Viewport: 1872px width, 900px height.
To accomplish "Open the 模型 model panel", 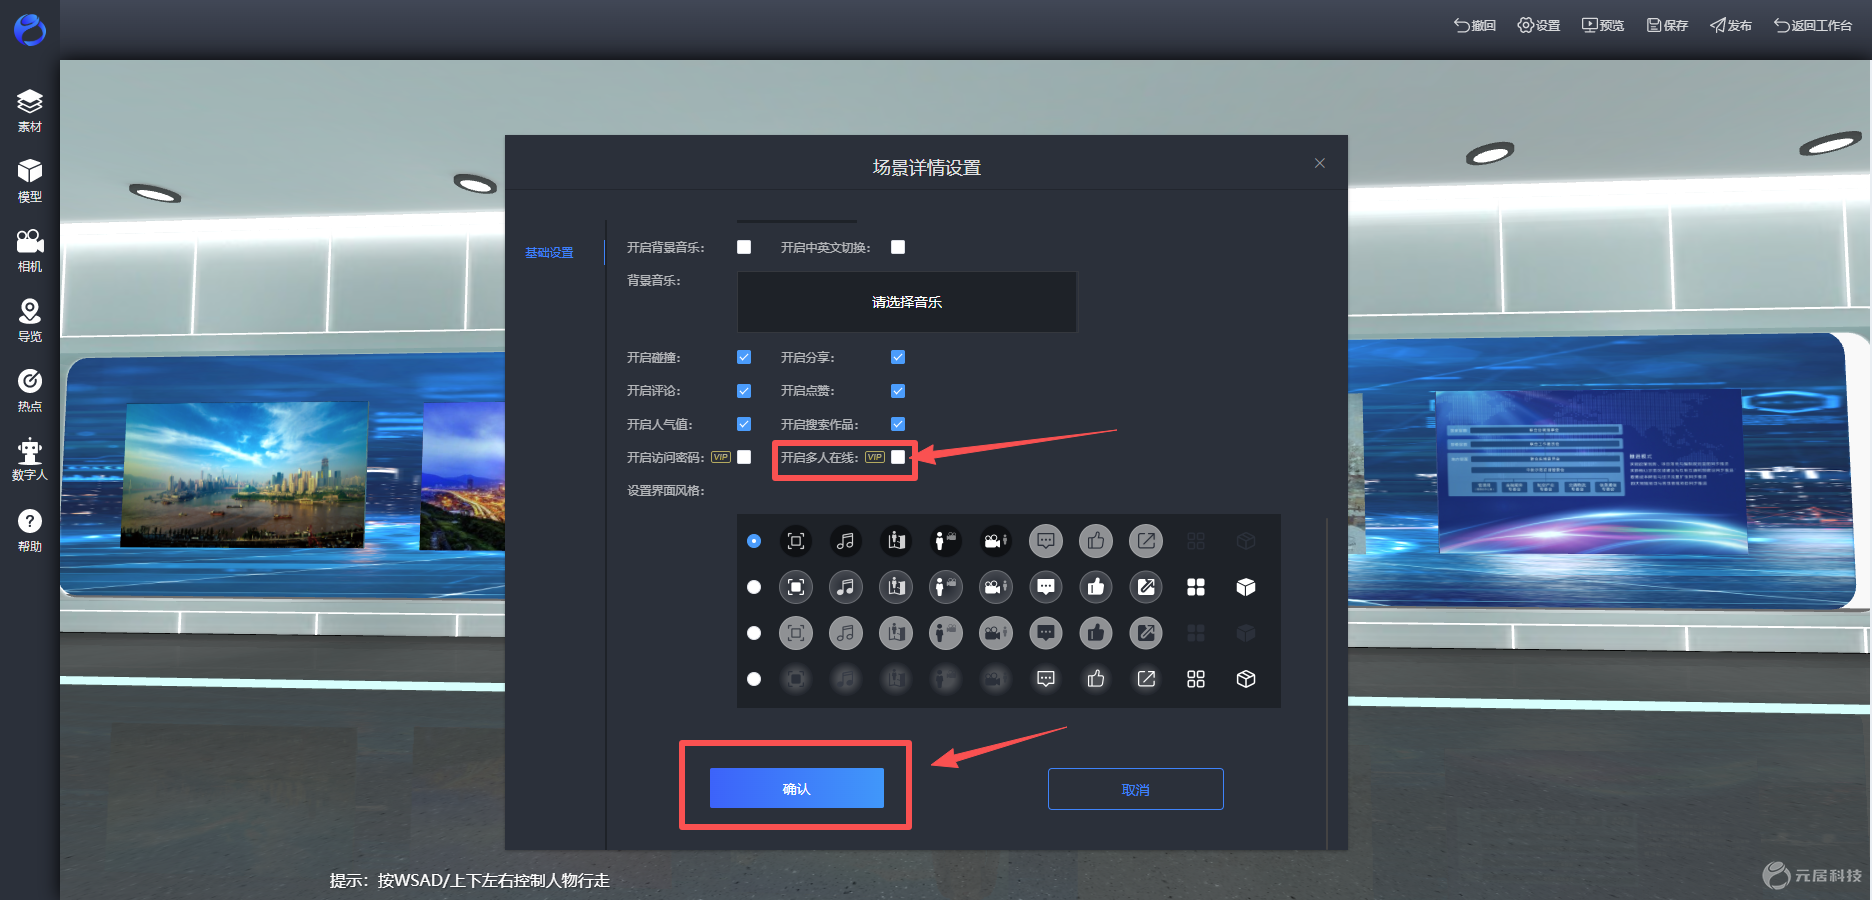I will coord(30,180).
